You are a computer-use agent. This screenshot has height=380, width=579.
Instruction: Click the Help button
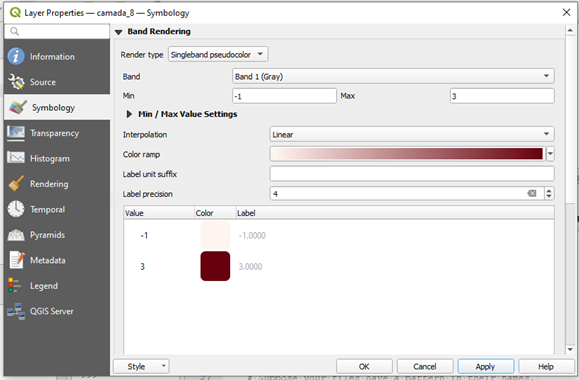[546, 366]
